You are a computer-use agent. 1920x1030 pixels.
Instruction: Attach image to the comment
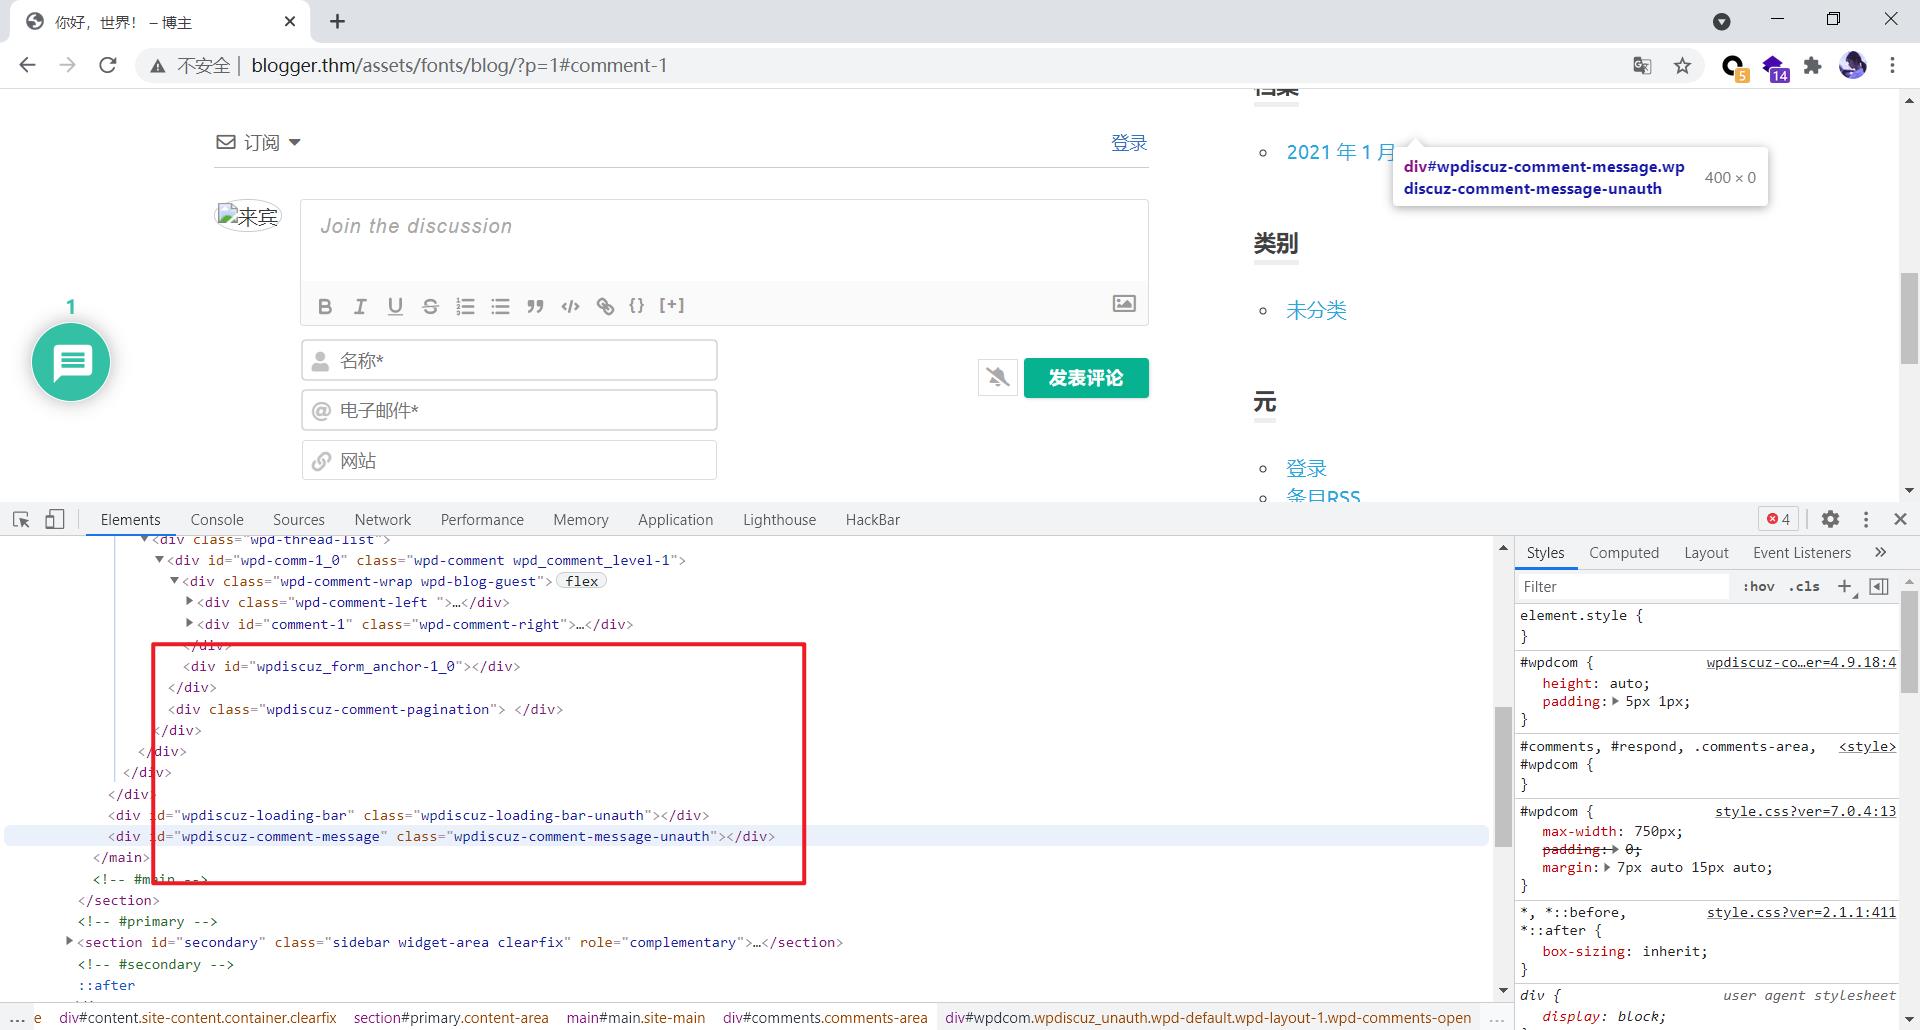coord(1124,303)
